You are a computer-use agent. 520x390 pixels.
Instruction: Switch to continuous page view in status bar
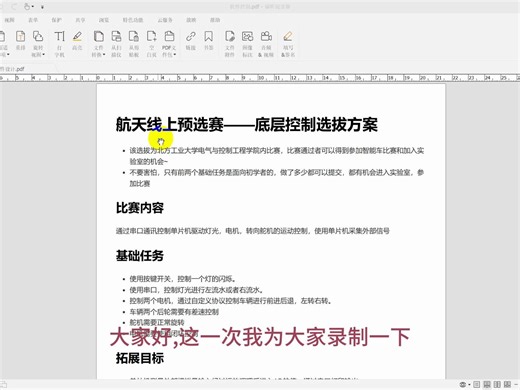[x=487, y=384]
